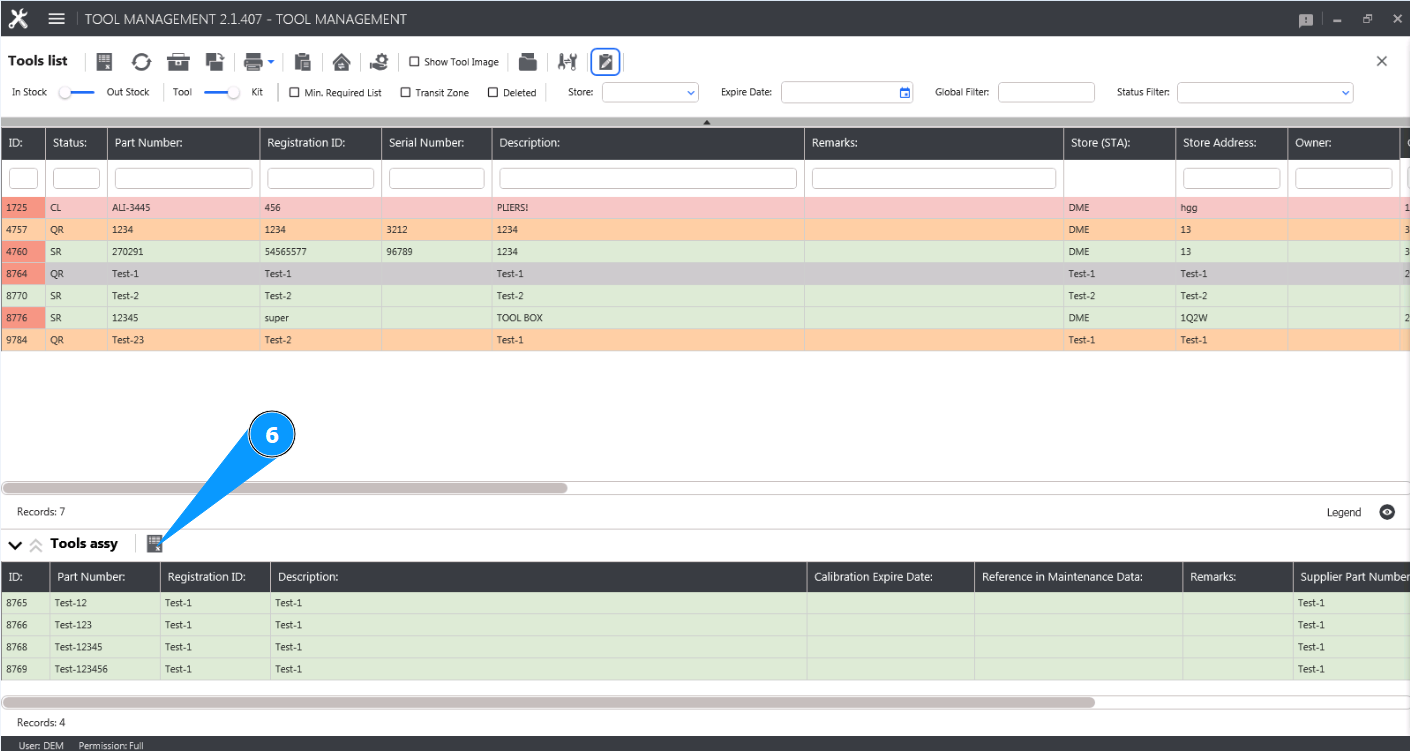Click the Tools assy horizontal scrollbar

[548, 702]
